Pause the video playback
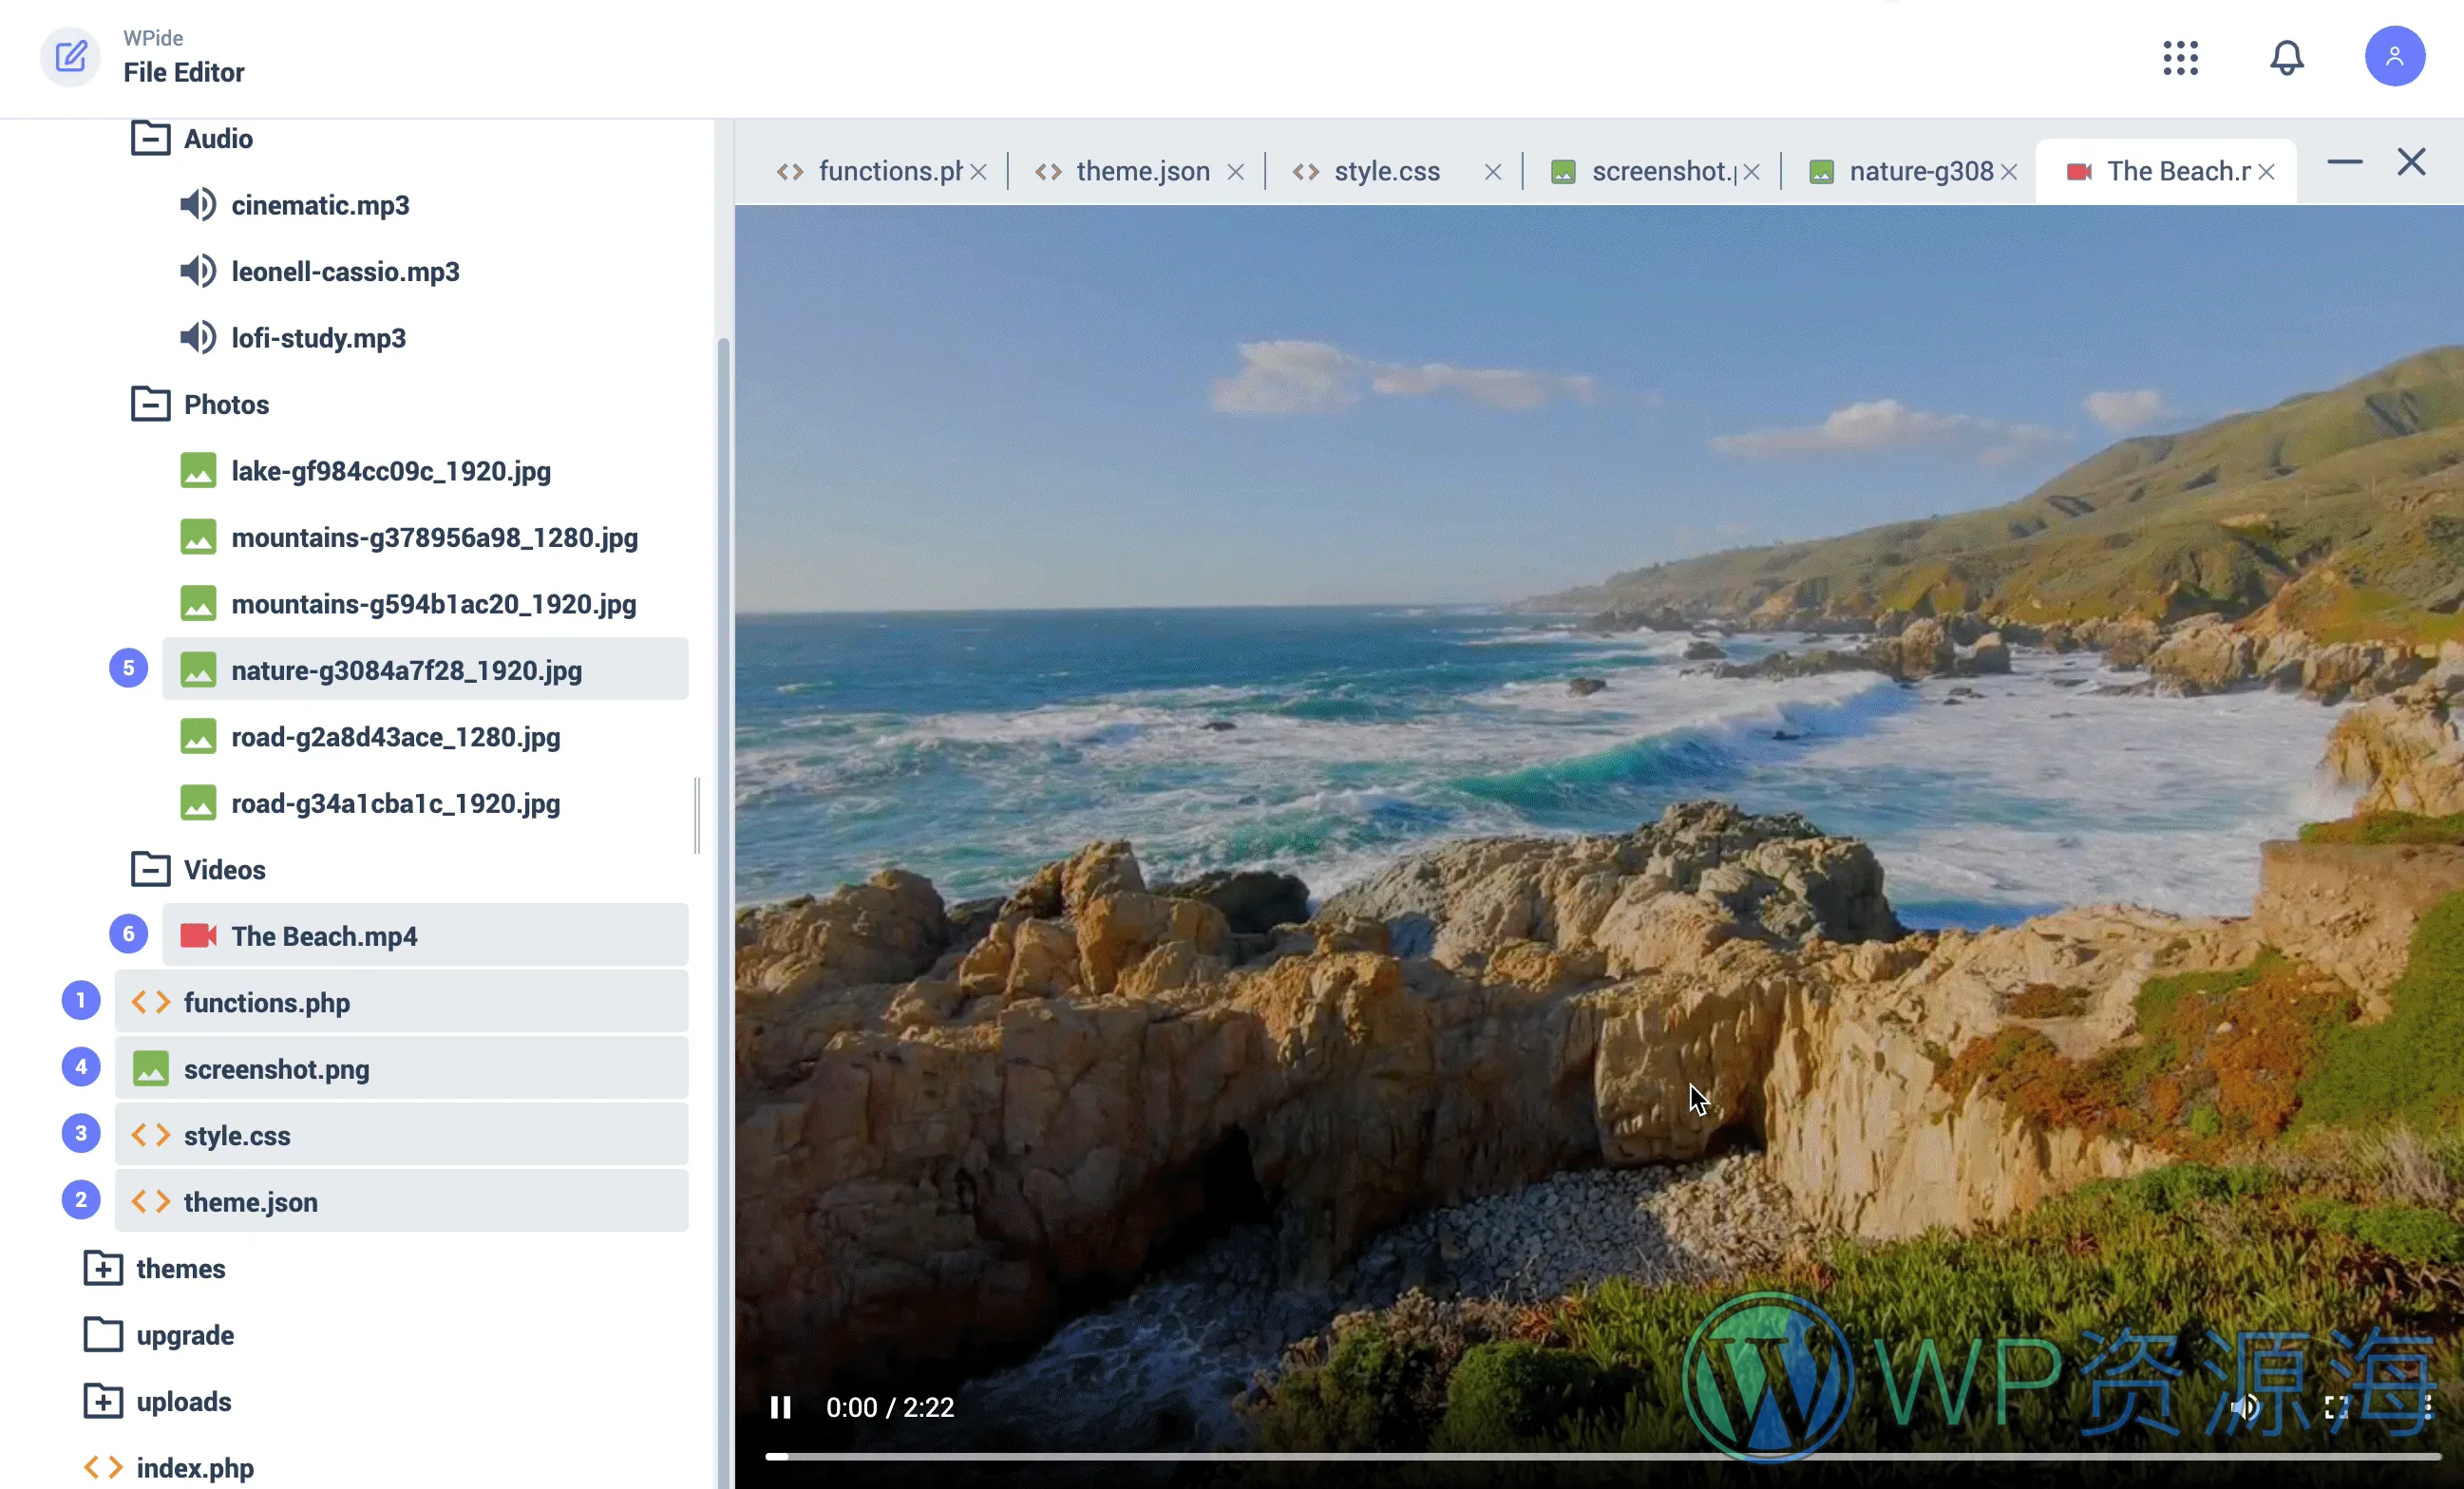 [780, 1407]
